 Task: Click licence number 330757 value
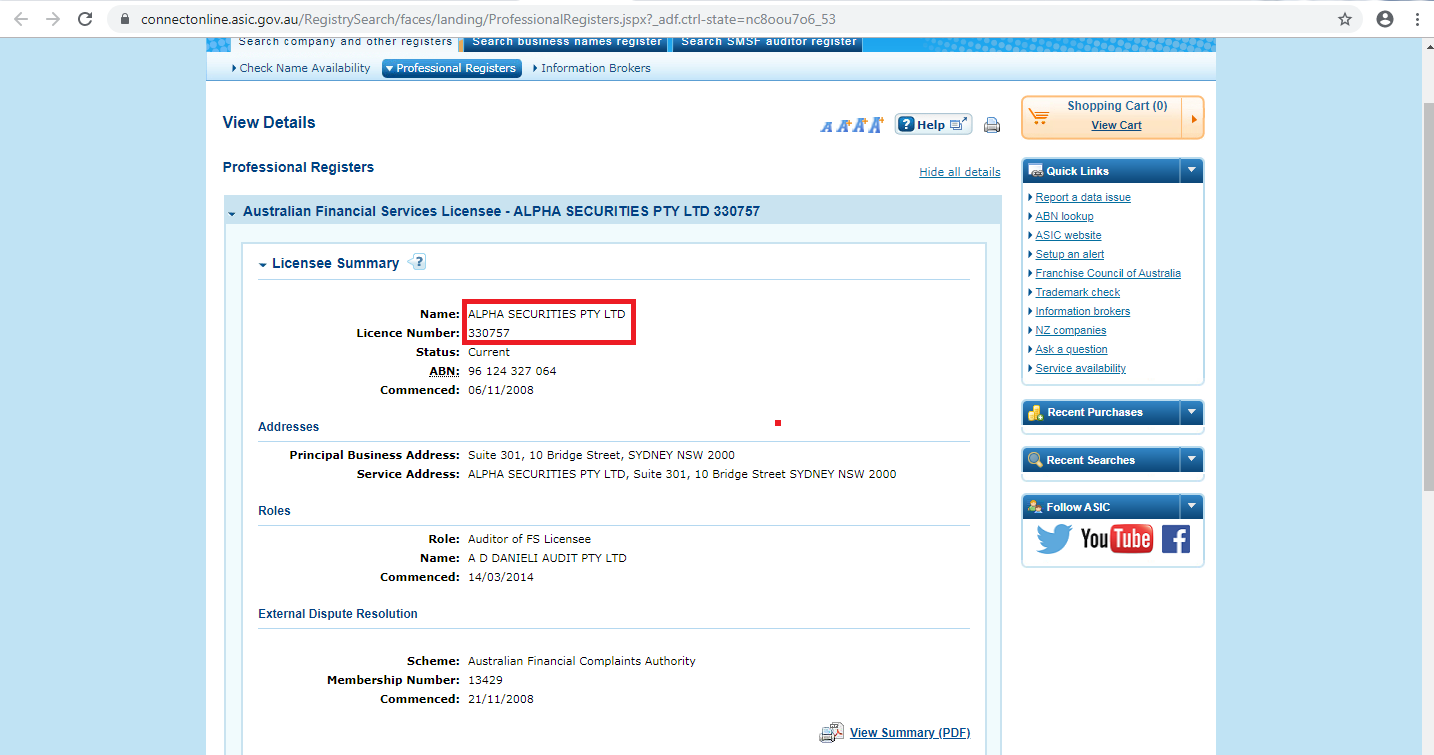pyautogui.click(x=489, y=333)
